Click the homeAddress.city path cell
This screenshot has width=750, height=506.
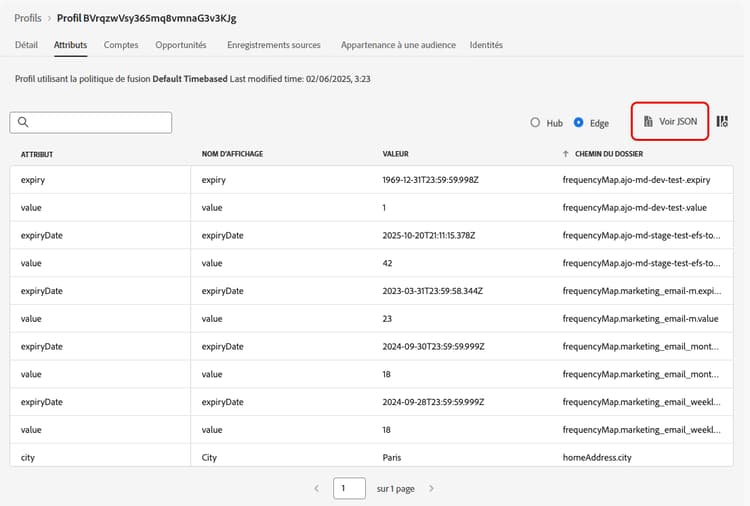pos(599,458)
